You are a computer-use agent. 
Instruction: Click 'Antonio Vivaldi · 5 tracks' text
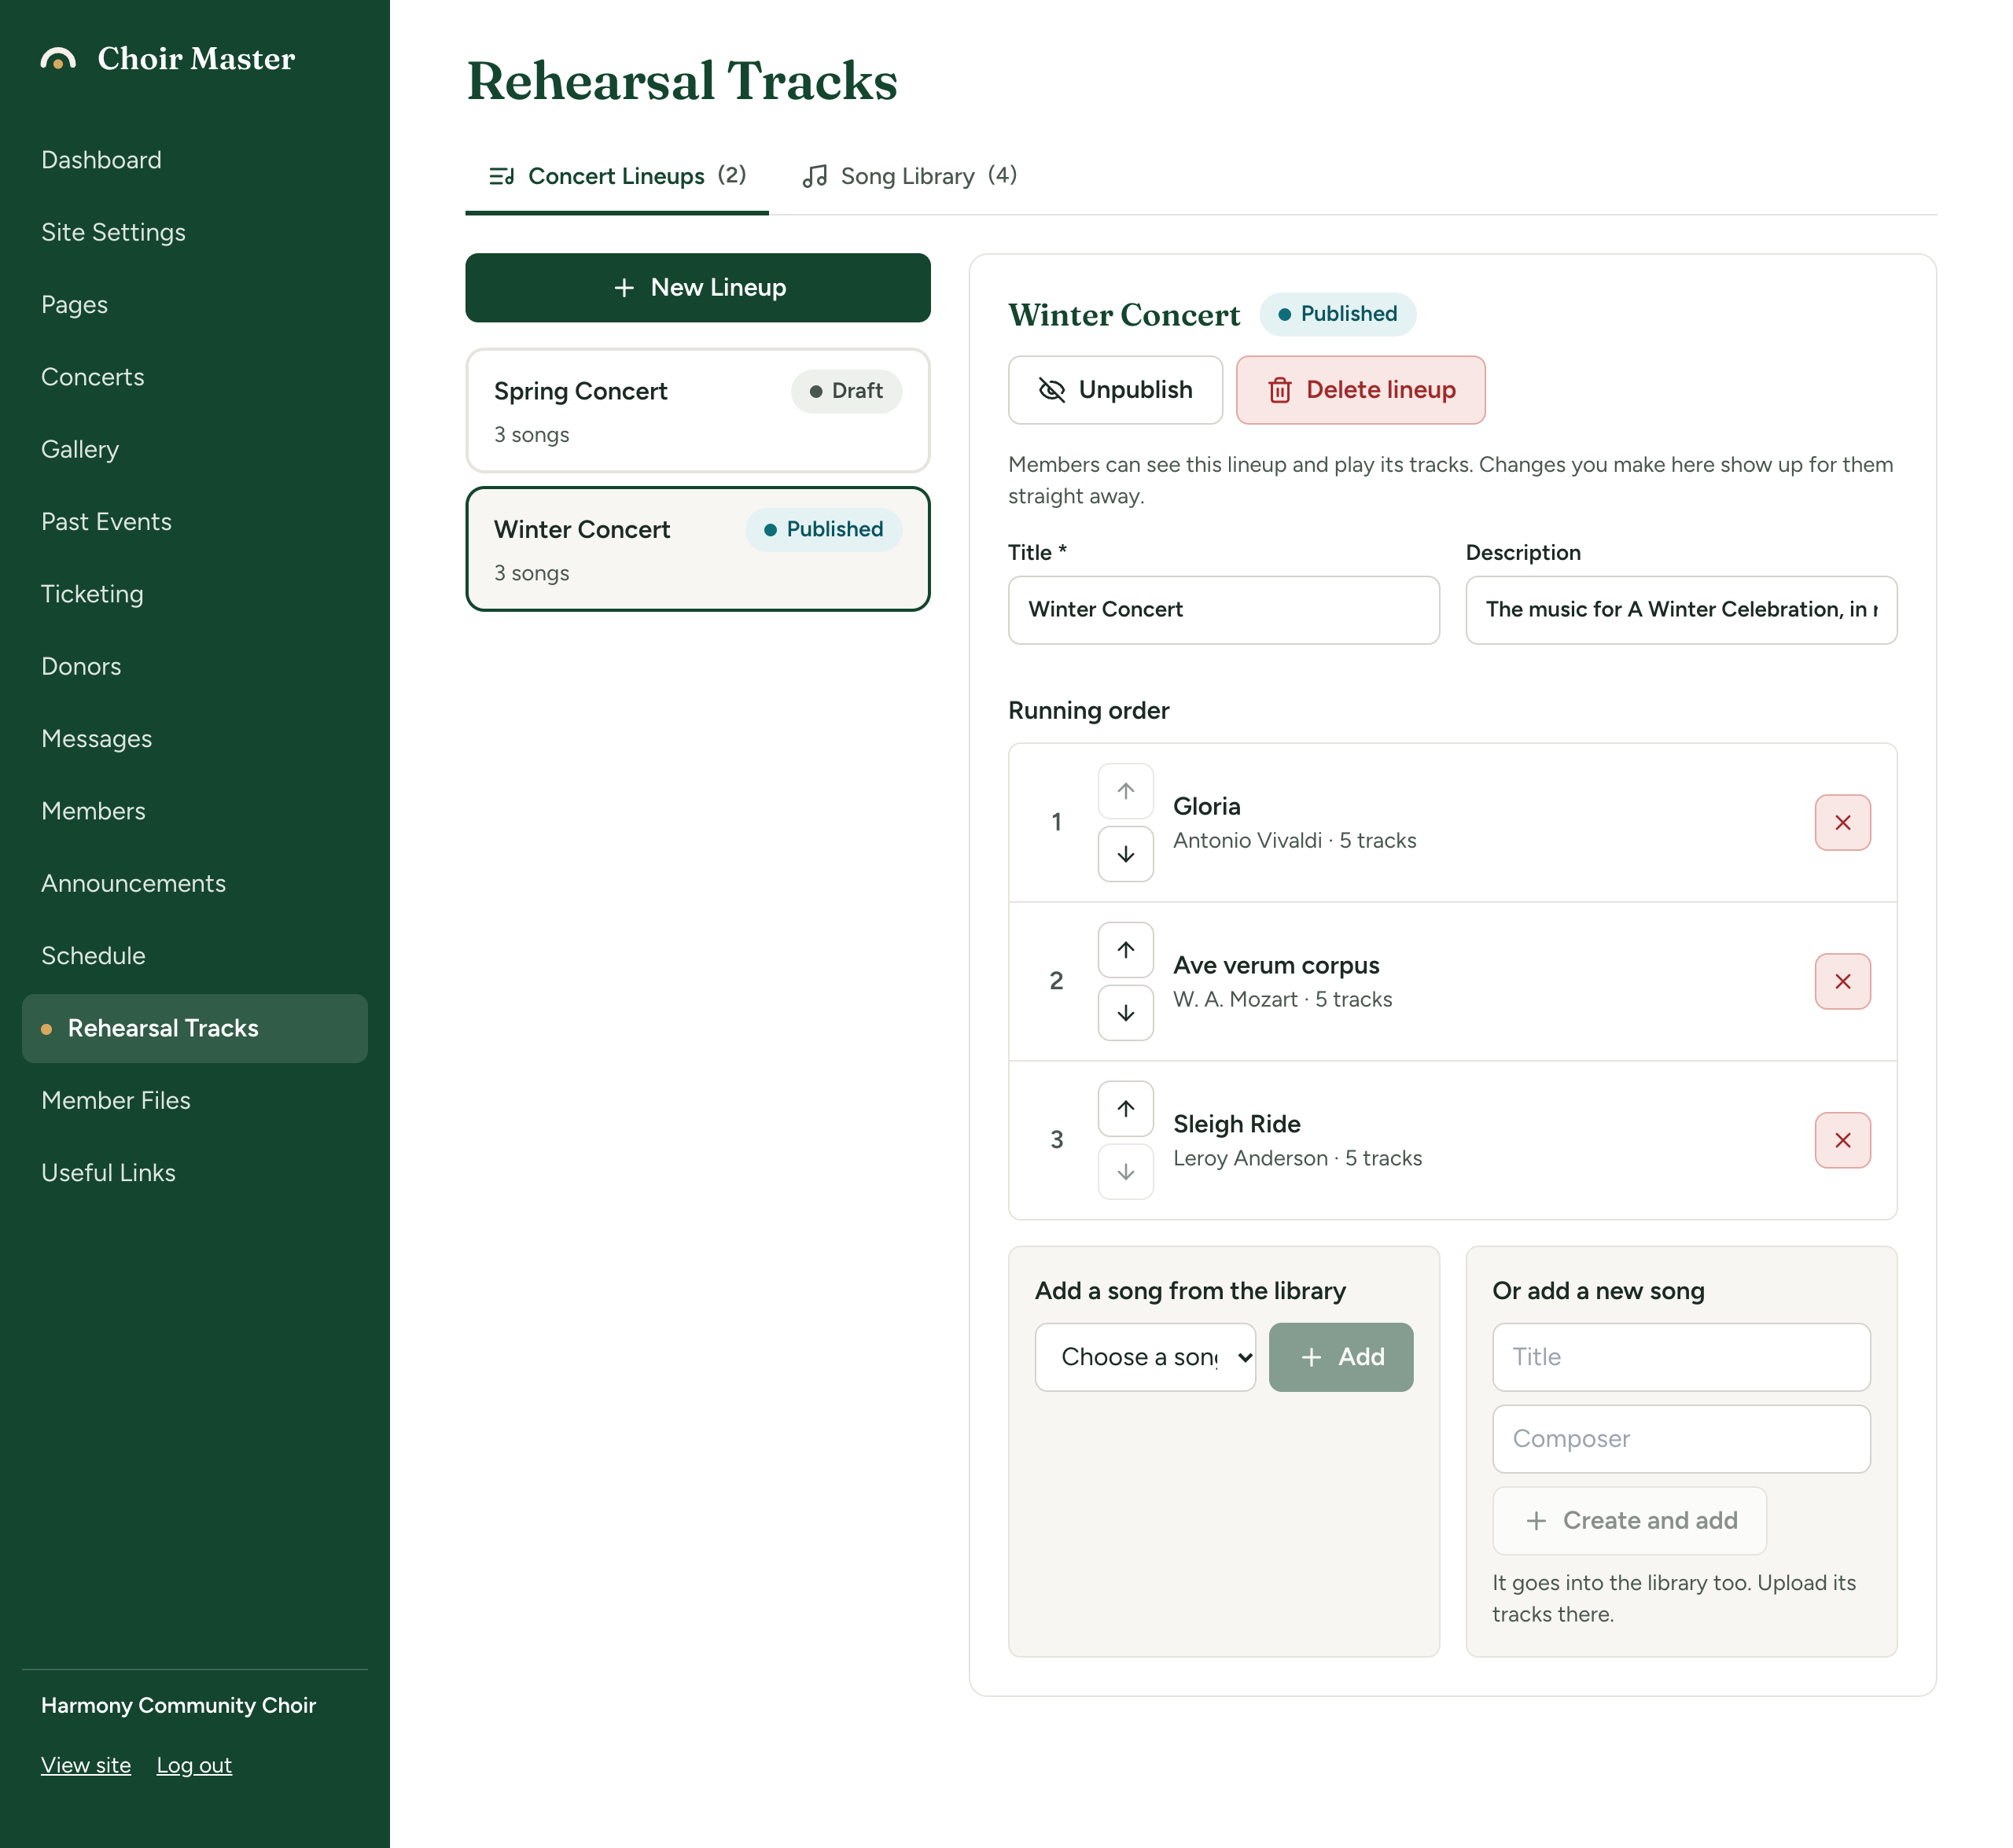(1295, 840)
